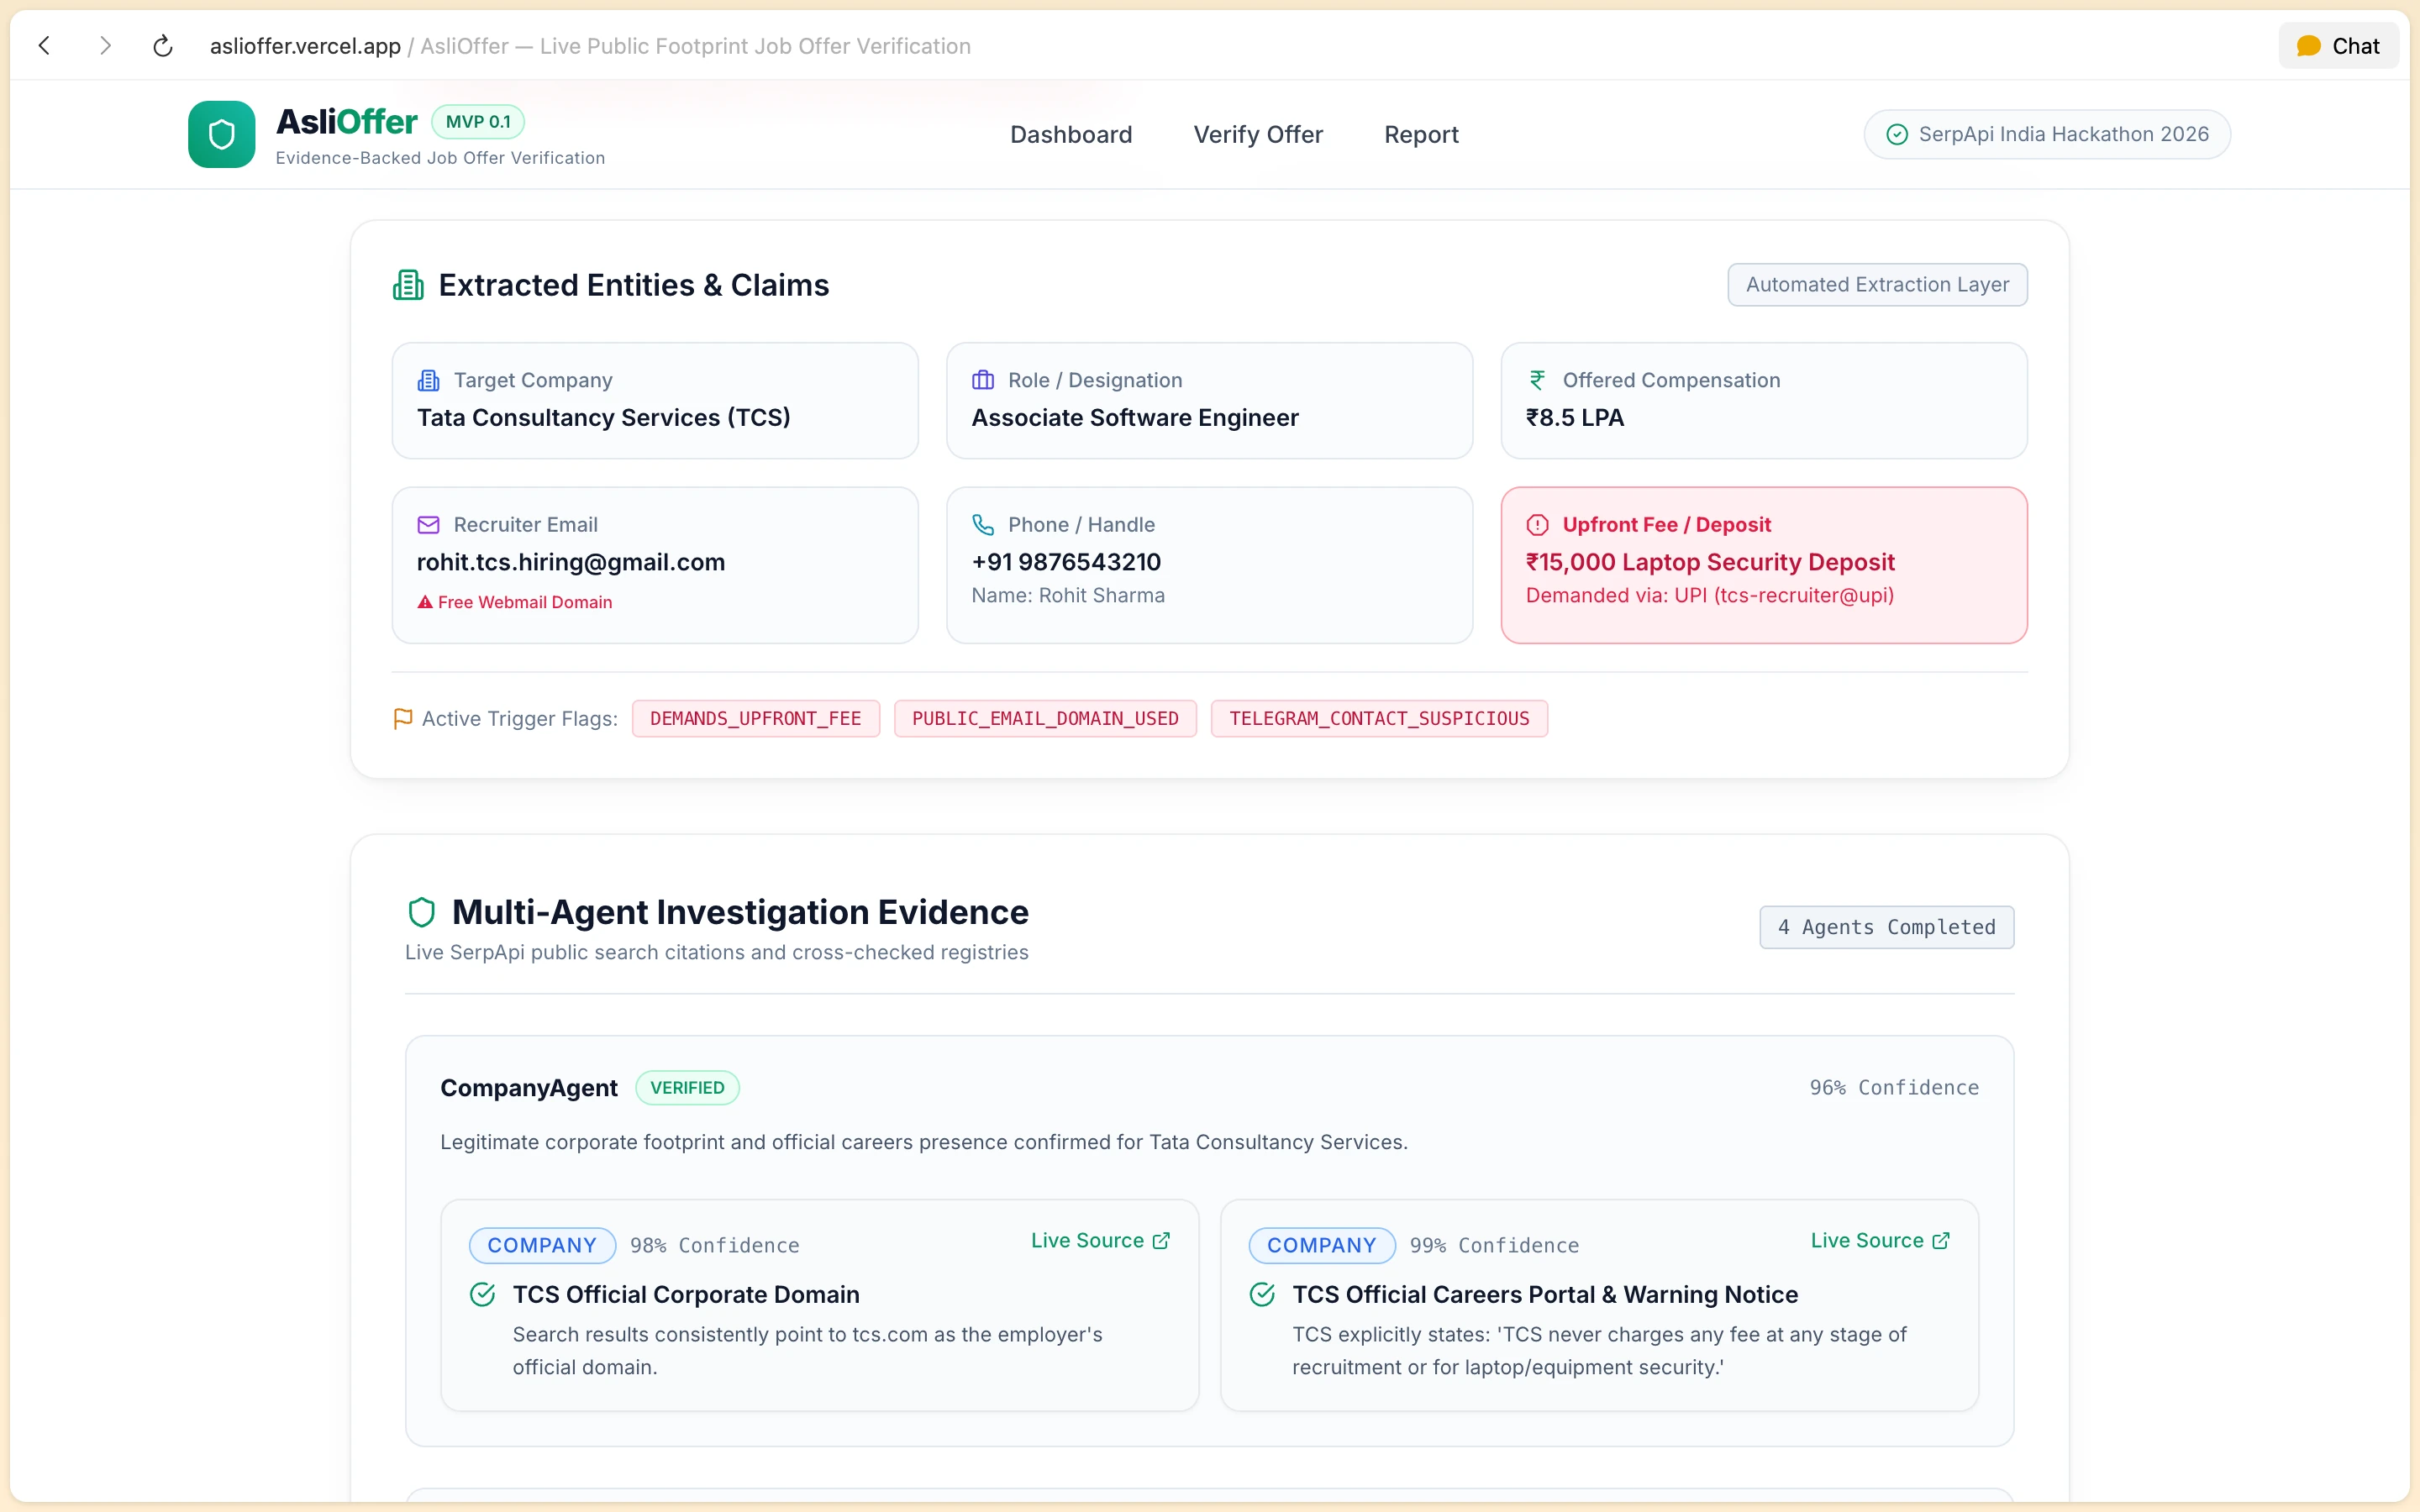This screenshot has width=2420, height=1512.
Task: Click the Name: Rohit Sharma text
Action: pyautogui.click(x=1068, y=595)
